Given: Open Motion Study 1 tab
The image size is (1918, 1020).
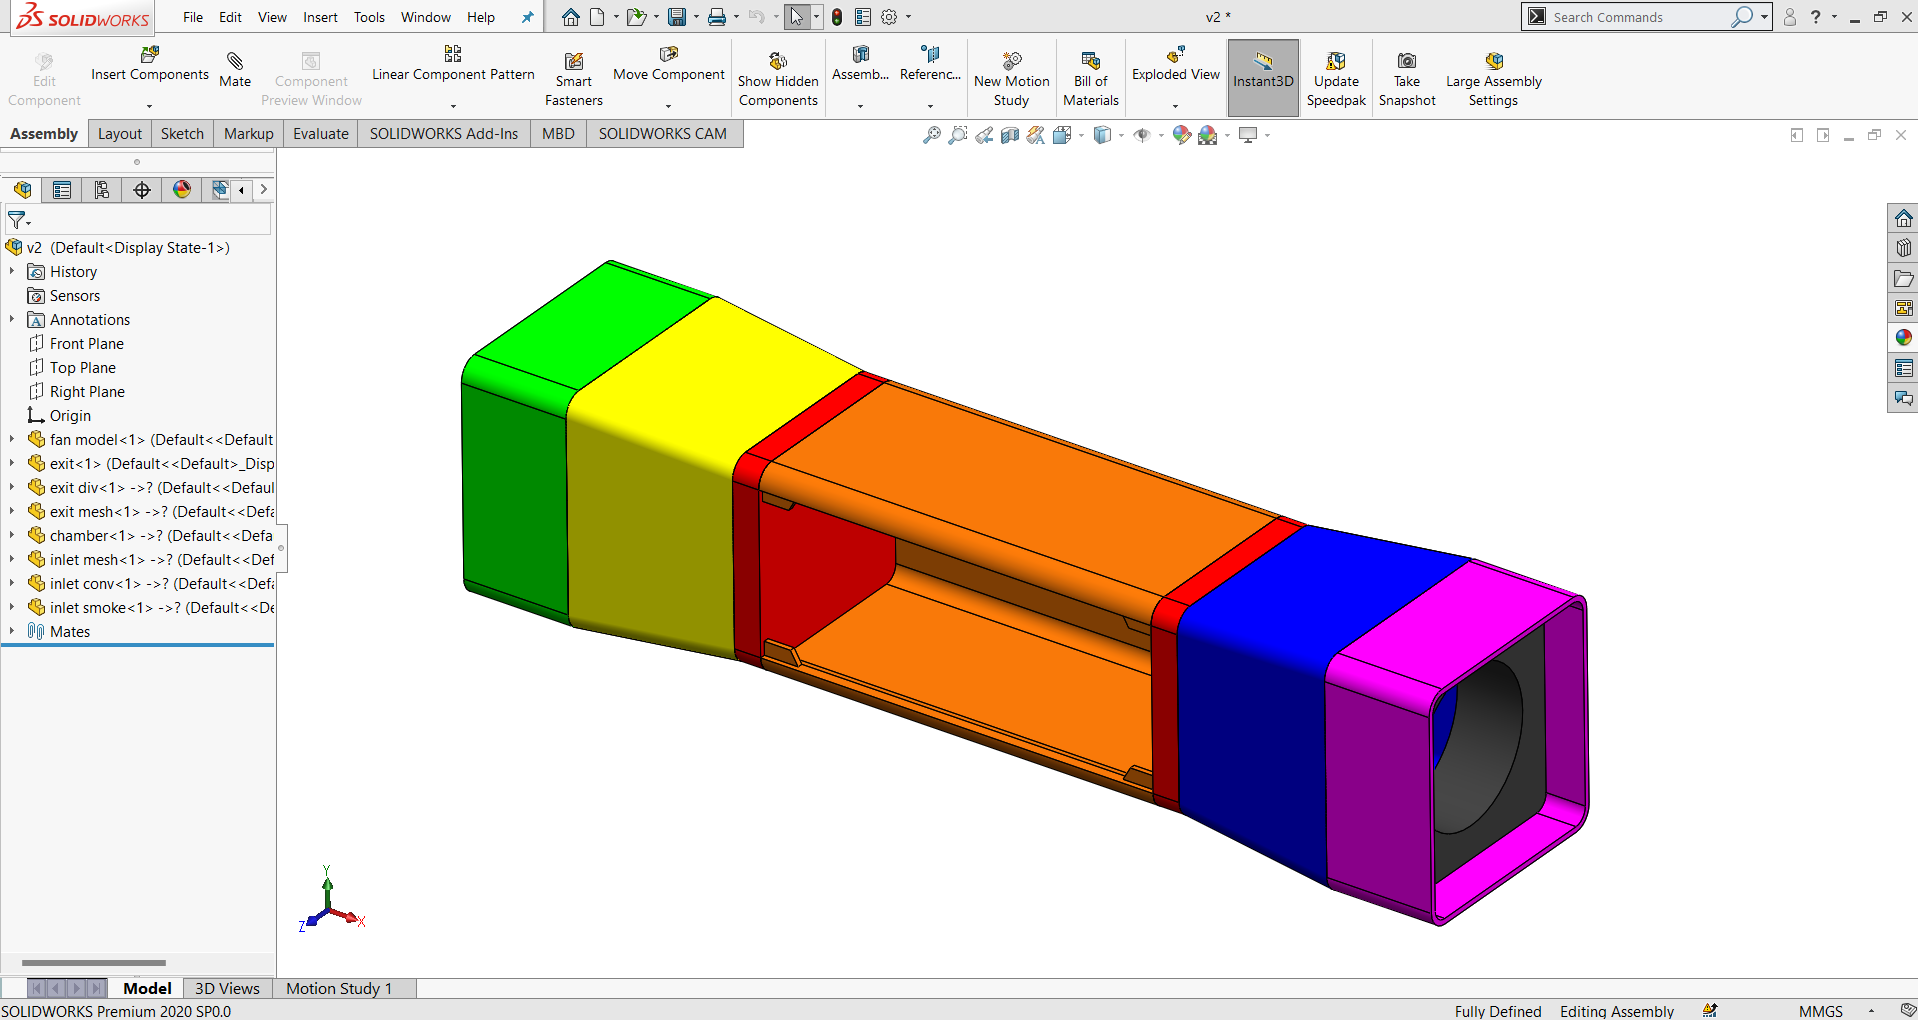Looking at the screenshot, I should click(339, 988).
